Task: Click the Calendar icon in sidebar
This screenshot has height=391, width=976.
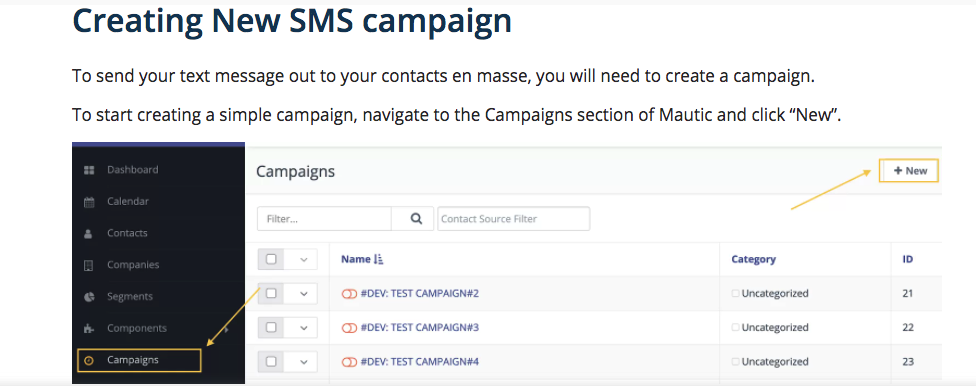Action: click(89, 202)
